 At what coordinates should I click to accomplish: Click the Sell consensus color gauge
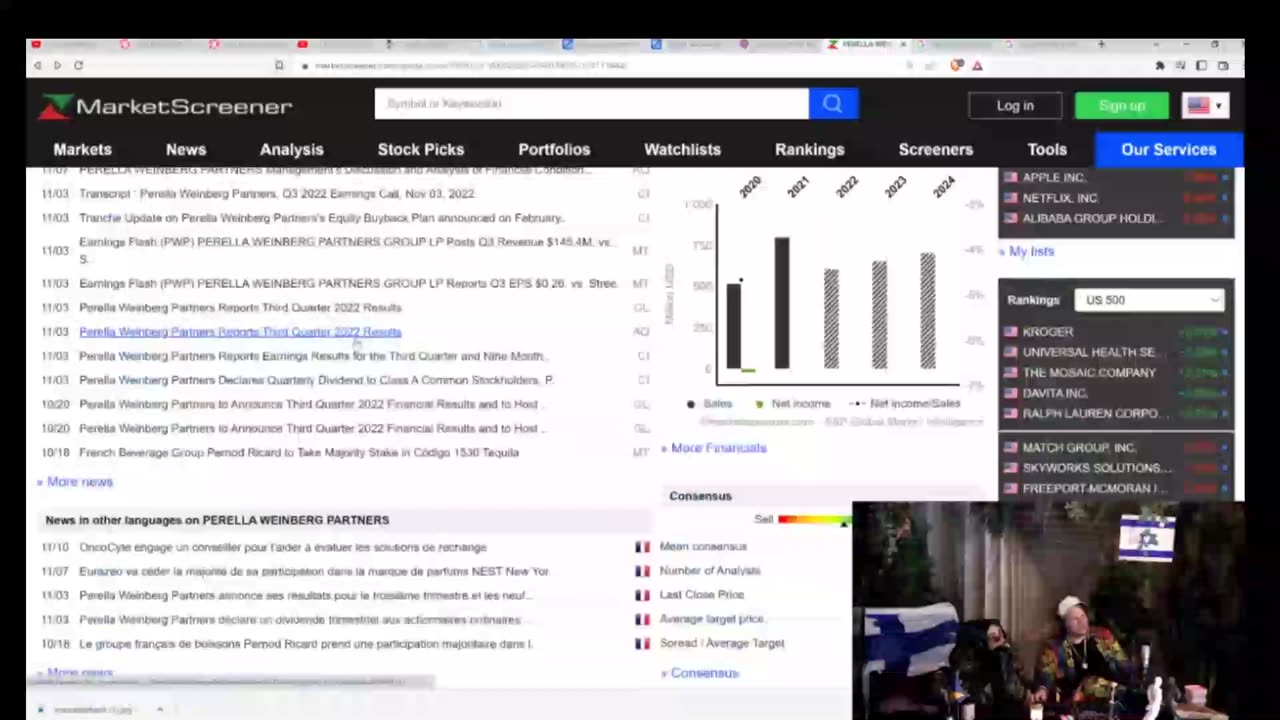click(x=814, y=520)
